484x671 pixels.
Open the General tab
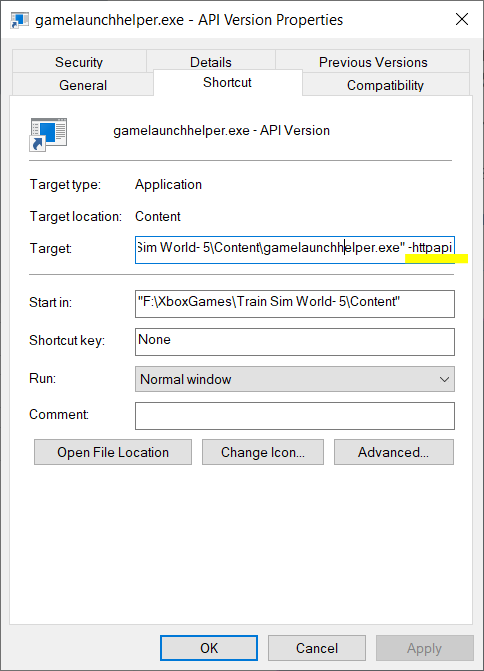tap(83, 85)
